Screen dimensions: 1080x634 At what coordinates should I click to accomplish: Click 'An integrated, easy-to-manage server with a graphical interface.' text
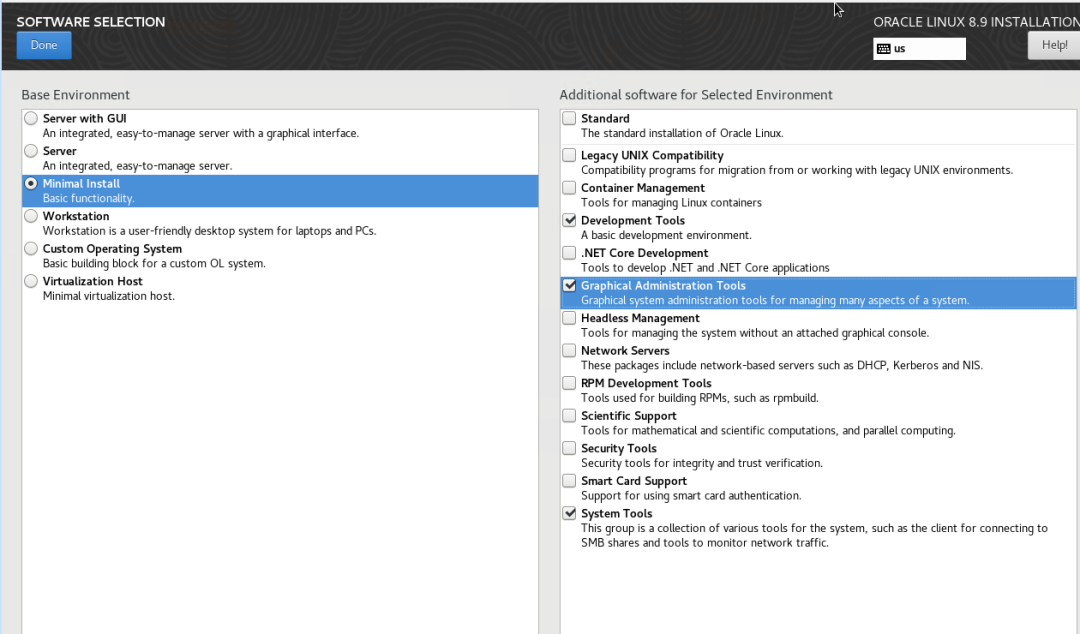(x=200, y=134)
